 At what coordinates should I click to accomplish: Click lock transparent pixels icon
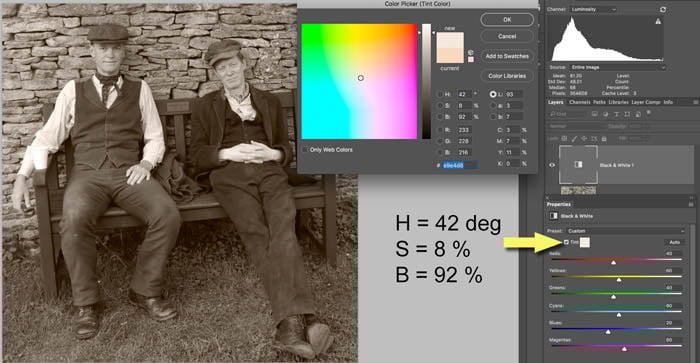tap(564, 139)
